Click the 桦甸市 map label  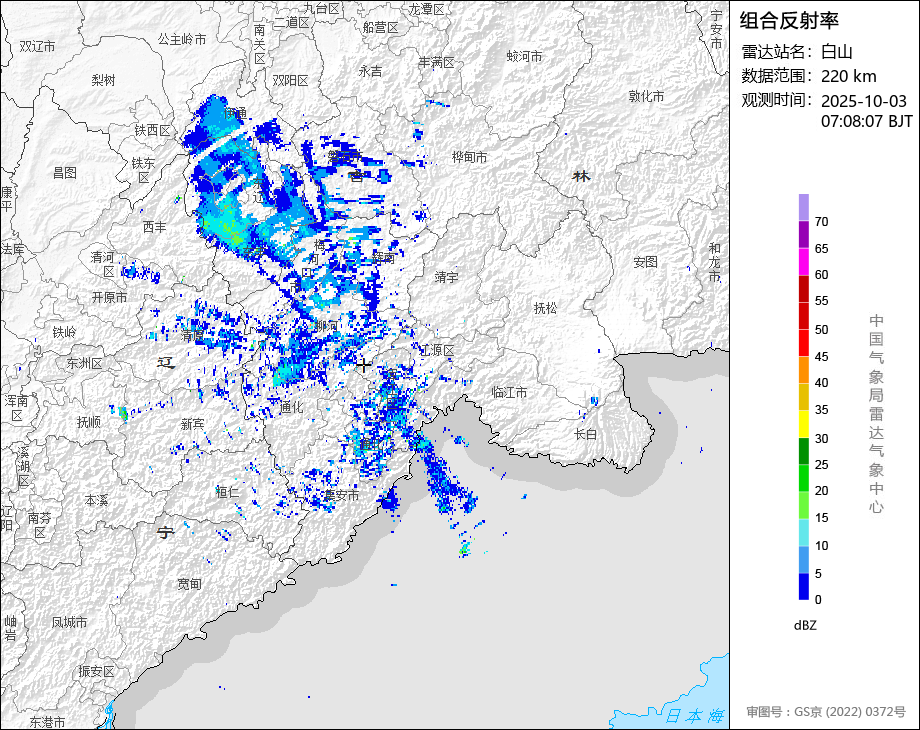[469, 157]
